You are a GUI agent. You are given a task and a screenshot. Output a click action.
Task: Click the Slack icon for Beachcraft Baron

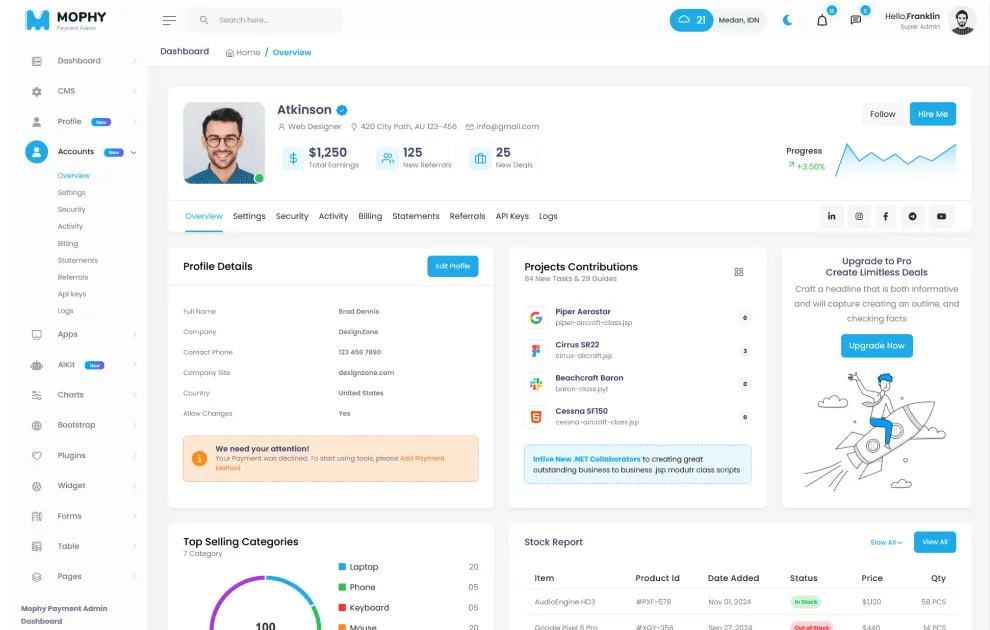[x=536, y=384]
